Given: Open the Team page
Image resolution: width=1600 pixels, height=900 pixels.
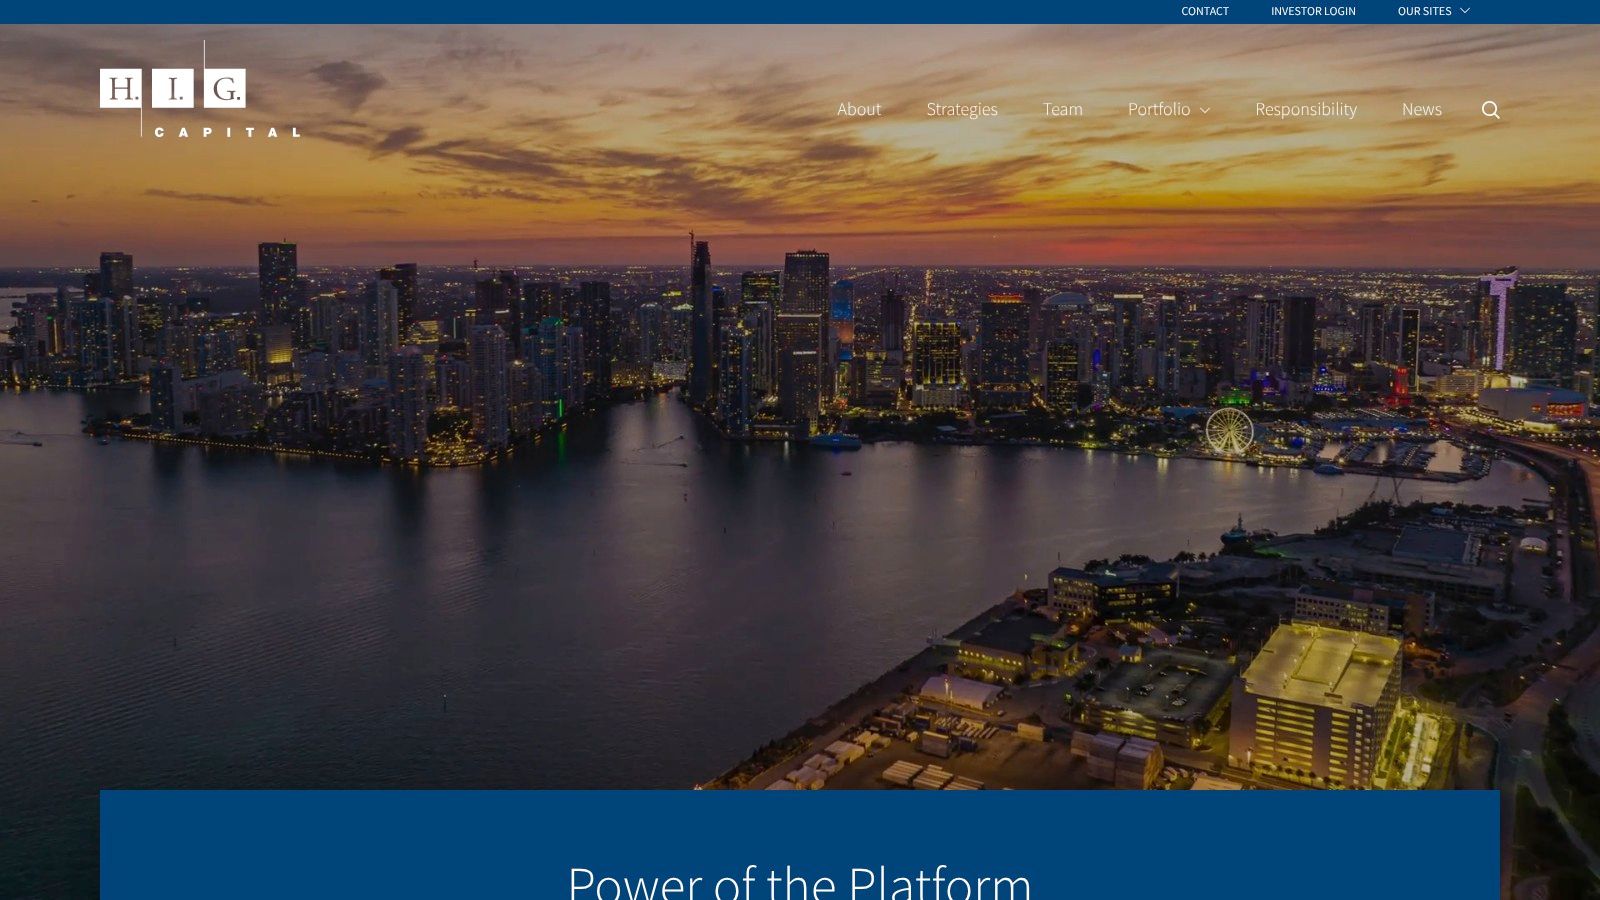Looking at the screenshot, I should (1063, 109).
